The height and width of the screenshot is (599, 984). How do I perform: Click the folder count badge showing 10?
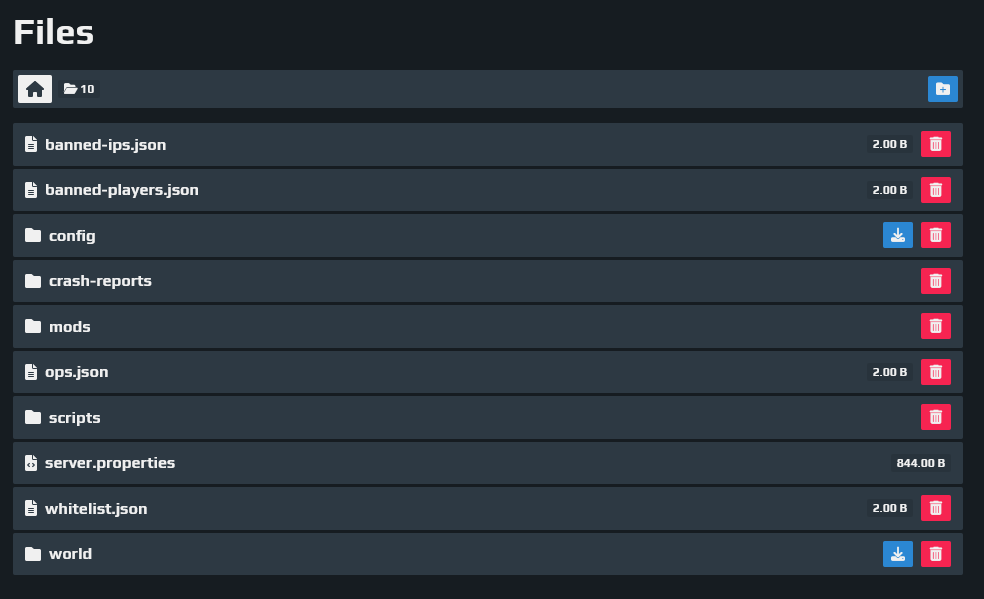point(79,89)
